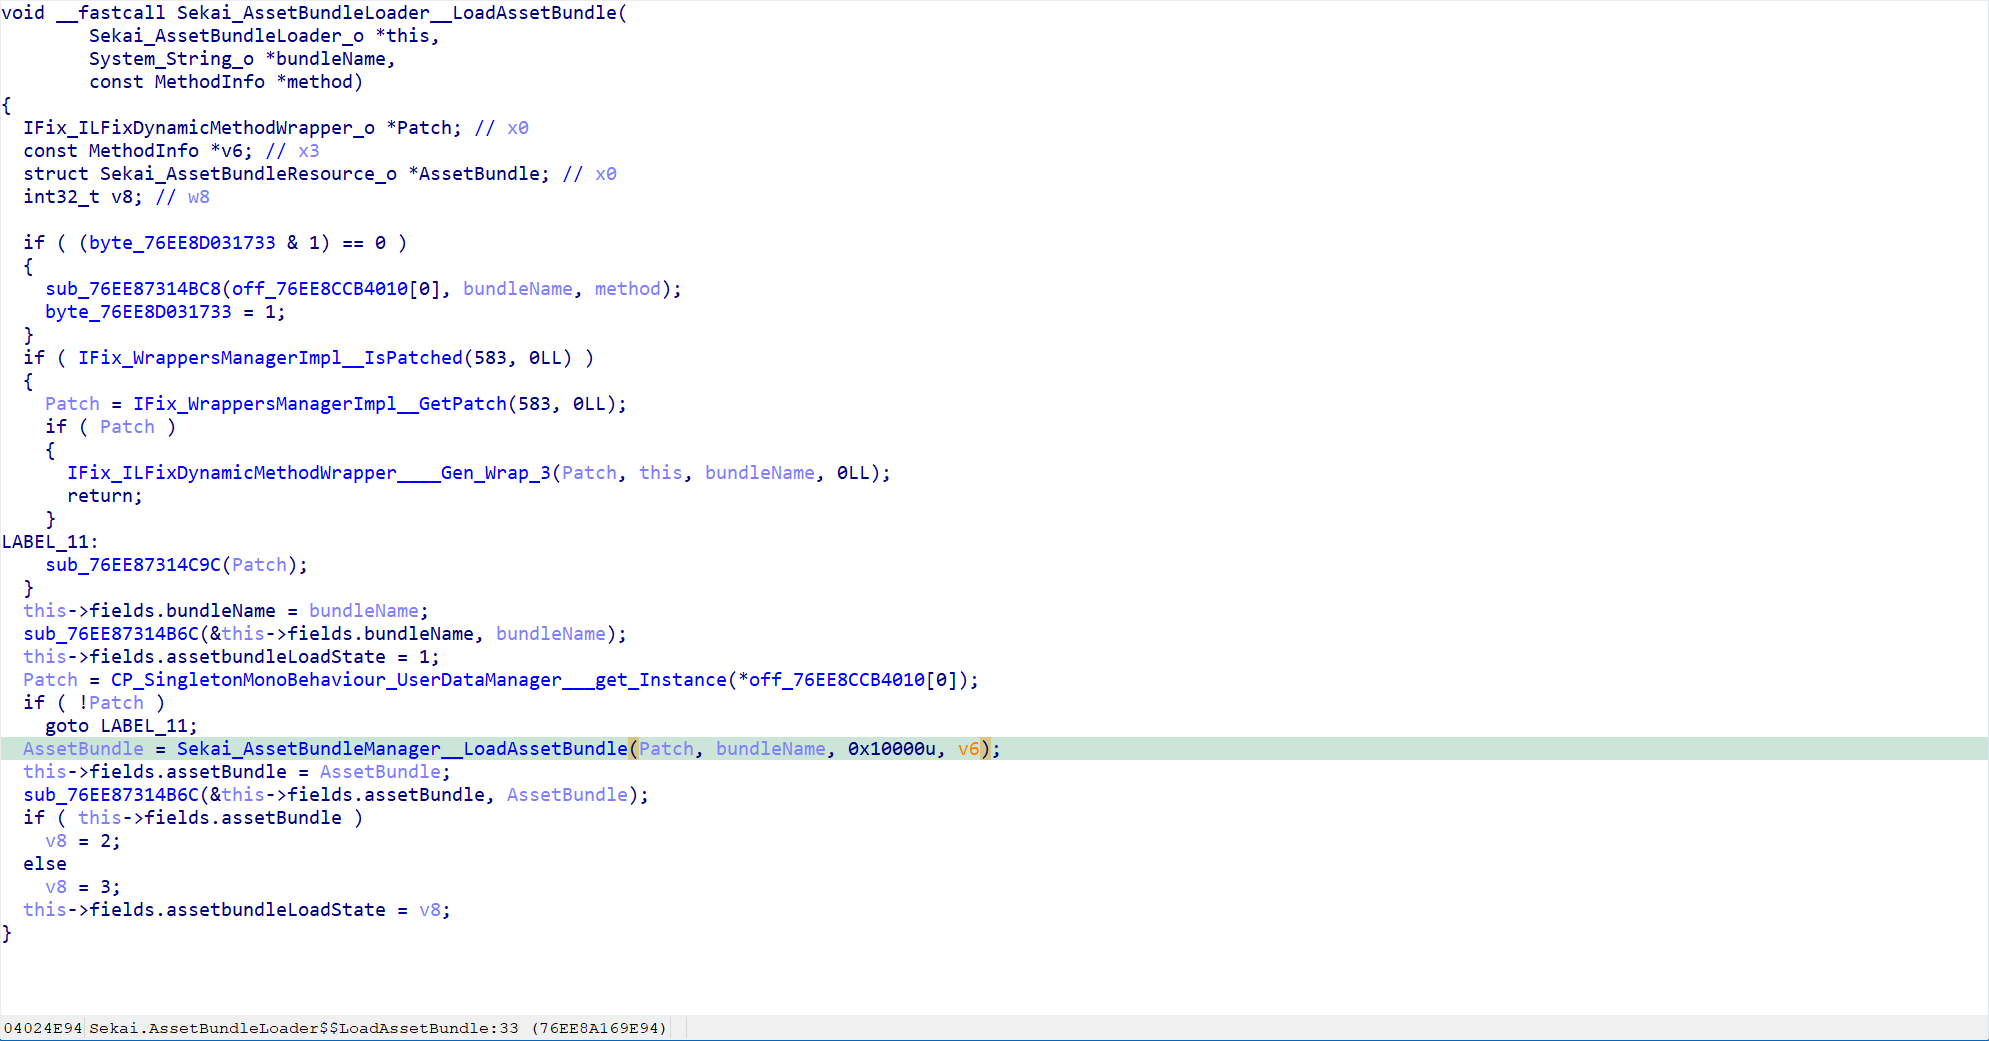This screenshot has height=1041, width=1989.
Task: Click the 'return;' statement
Action: 105,496
